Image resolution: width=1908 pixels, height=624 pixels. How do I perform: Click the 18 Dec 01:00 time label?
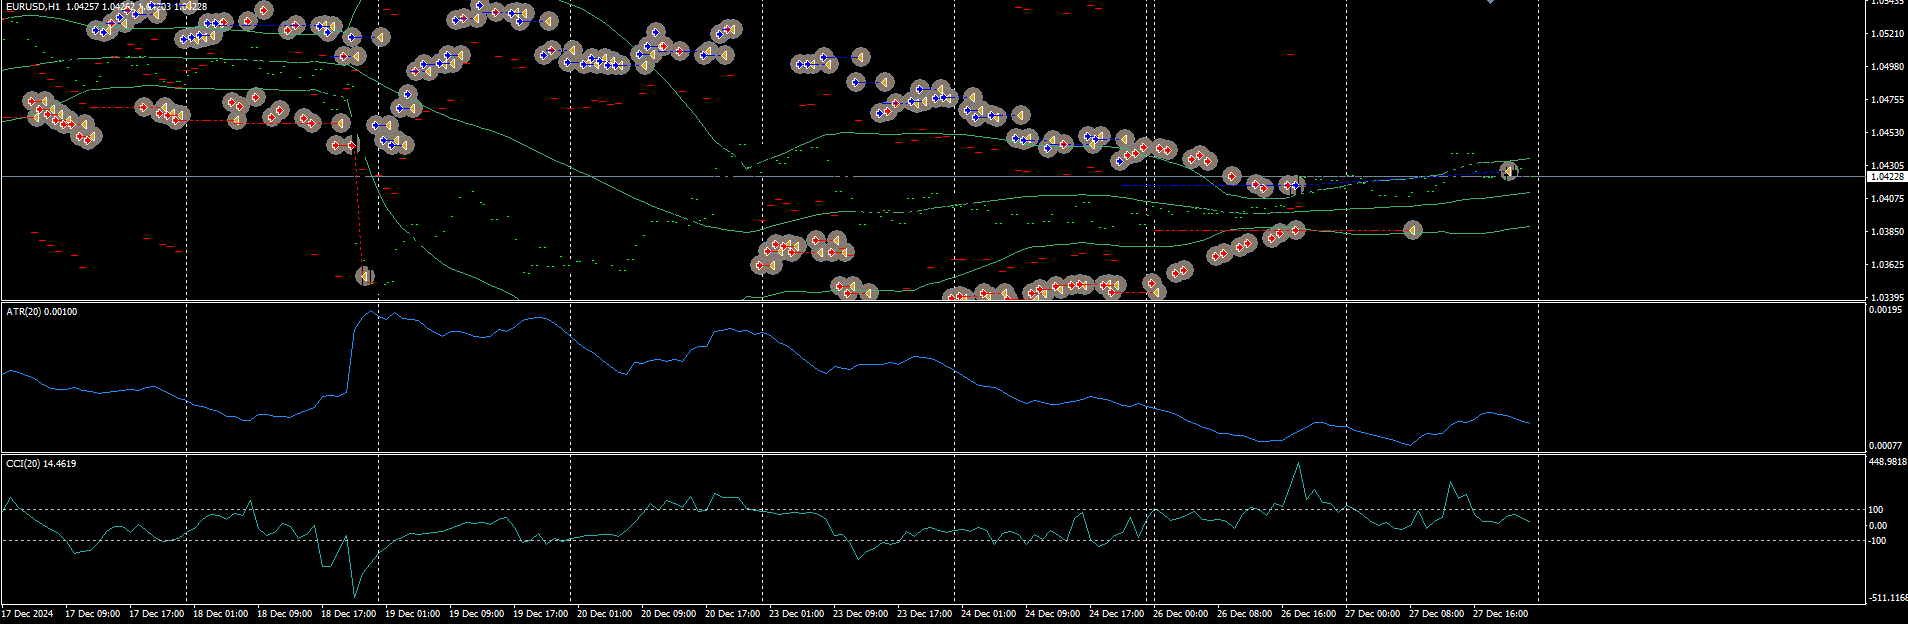tap(220, 614)
